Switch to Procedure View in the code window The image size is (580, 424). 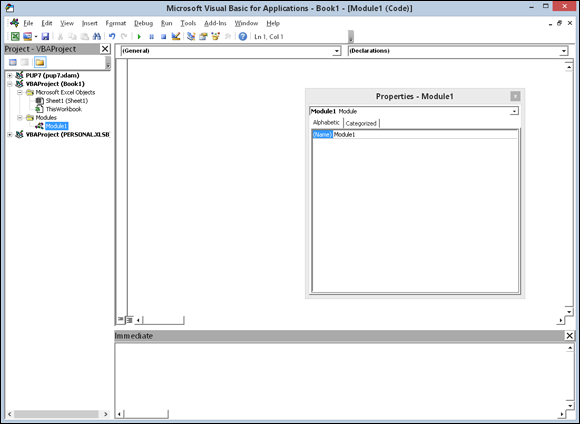tap(120, 319)
